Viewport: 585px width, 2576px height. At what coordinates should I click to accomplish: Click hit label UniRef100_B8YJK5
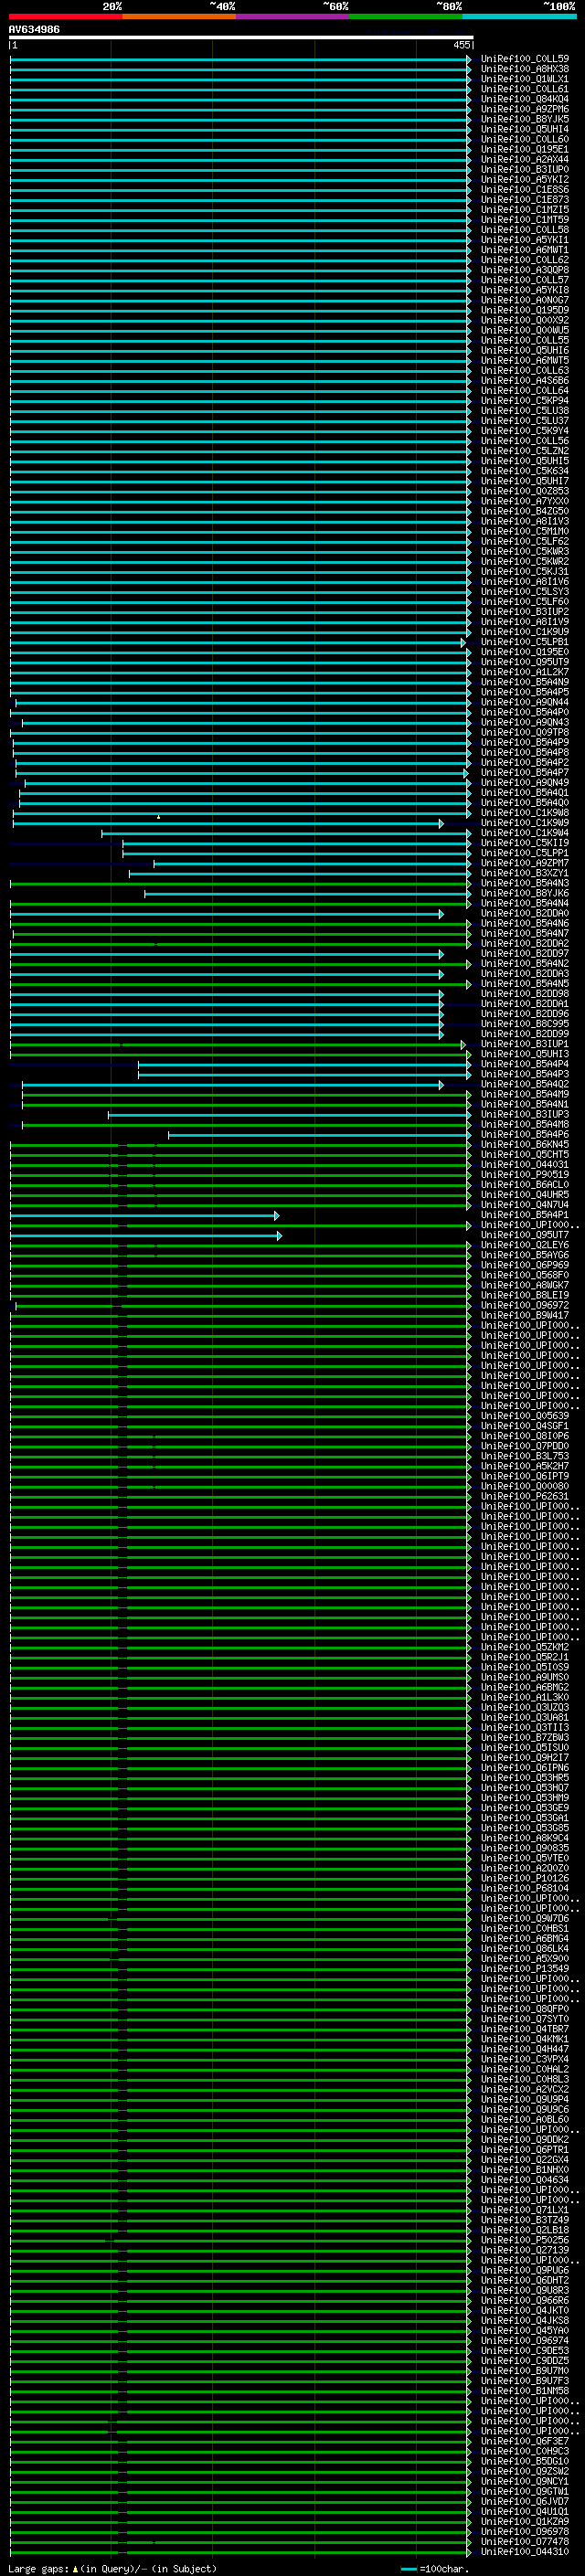[525, 119]
